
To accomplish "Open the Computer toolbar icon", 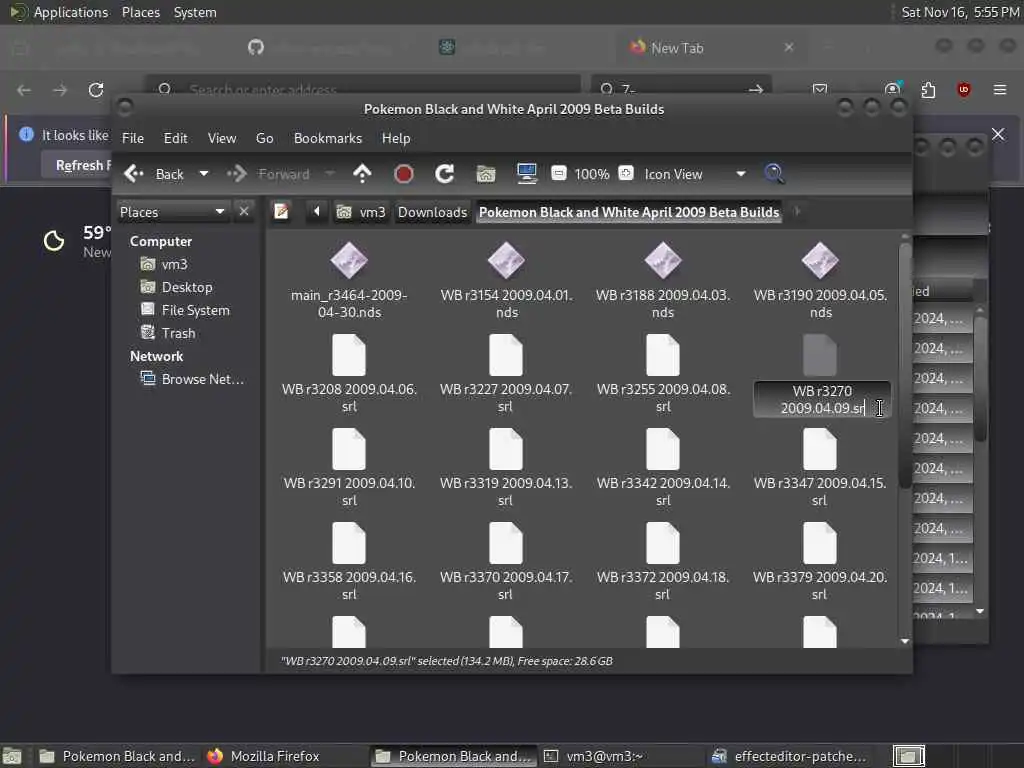I will pyautogui.click(x=526, y=174).
